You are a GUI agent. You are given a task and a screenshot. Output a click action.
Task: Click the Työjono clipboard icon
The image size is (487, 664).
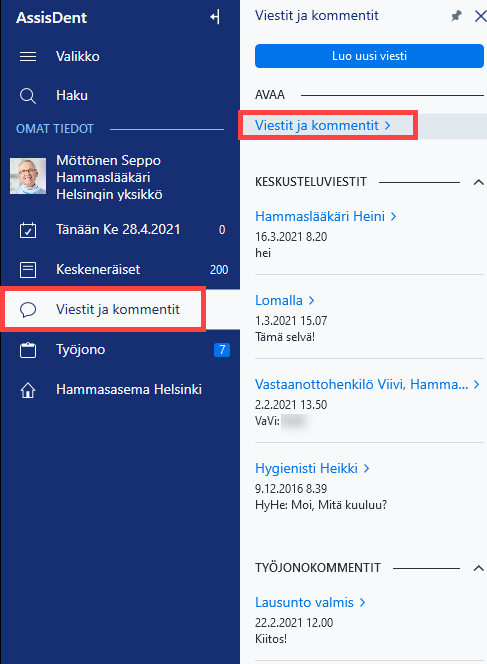pyautogui.click(x=28, y=350)
